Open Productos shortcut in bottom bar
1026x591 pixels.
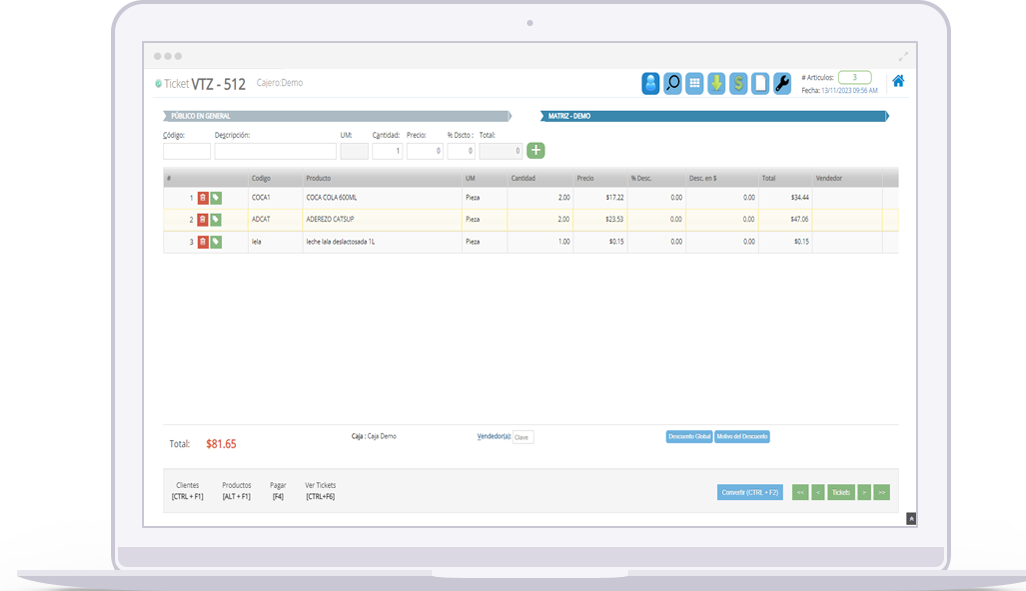pos(236,491)
